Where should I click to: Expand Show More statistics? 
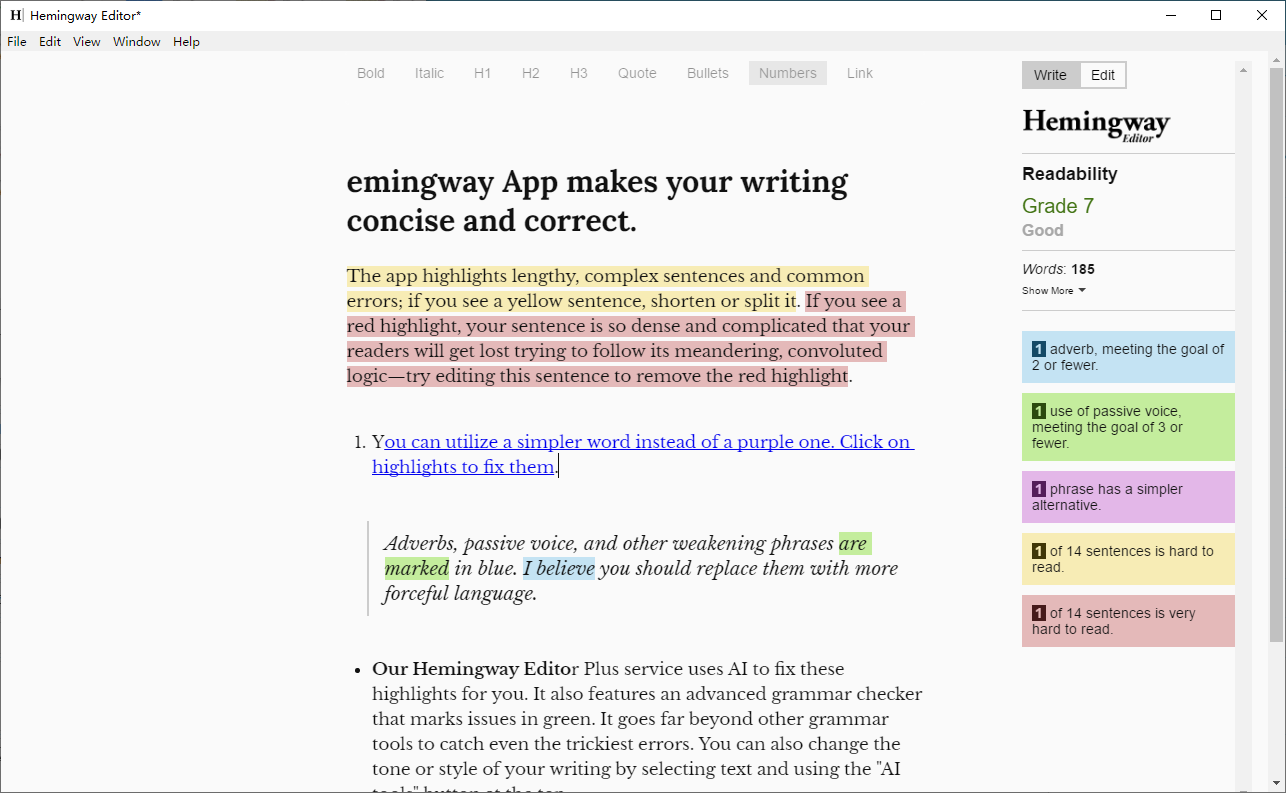coord(1054,291)
